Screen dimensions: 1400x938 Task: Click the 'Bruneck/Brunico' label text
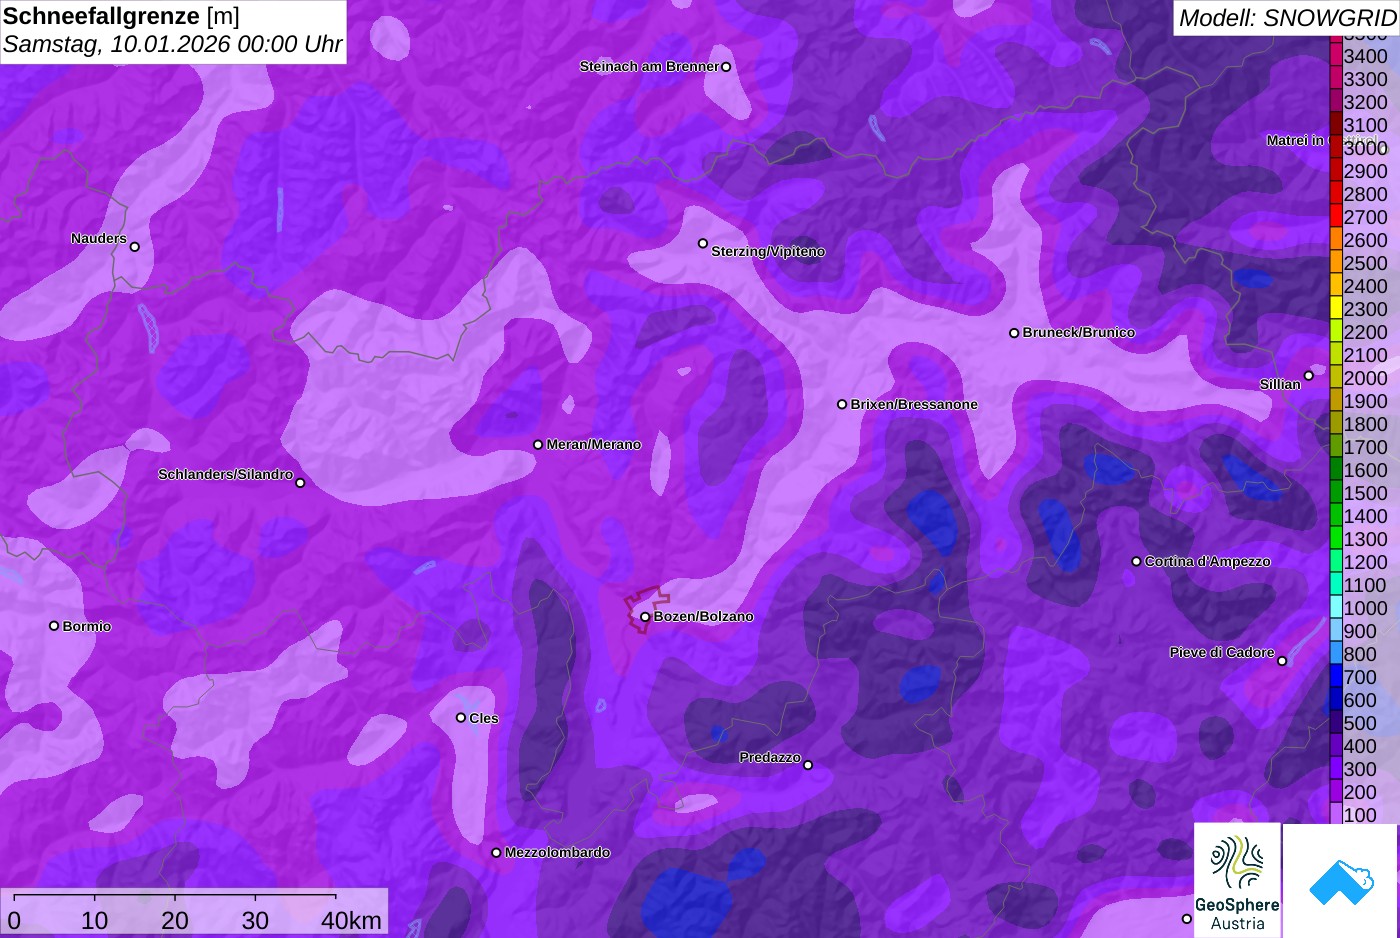[1079, 333]
